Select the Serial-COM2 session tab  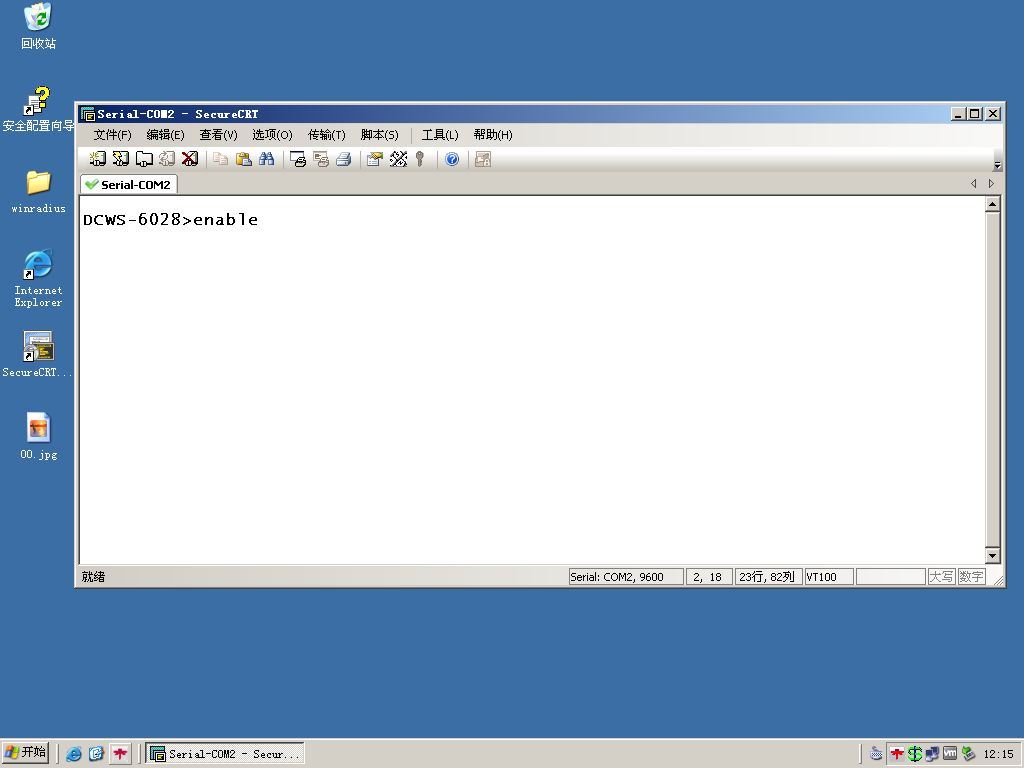tap(129, 185)
